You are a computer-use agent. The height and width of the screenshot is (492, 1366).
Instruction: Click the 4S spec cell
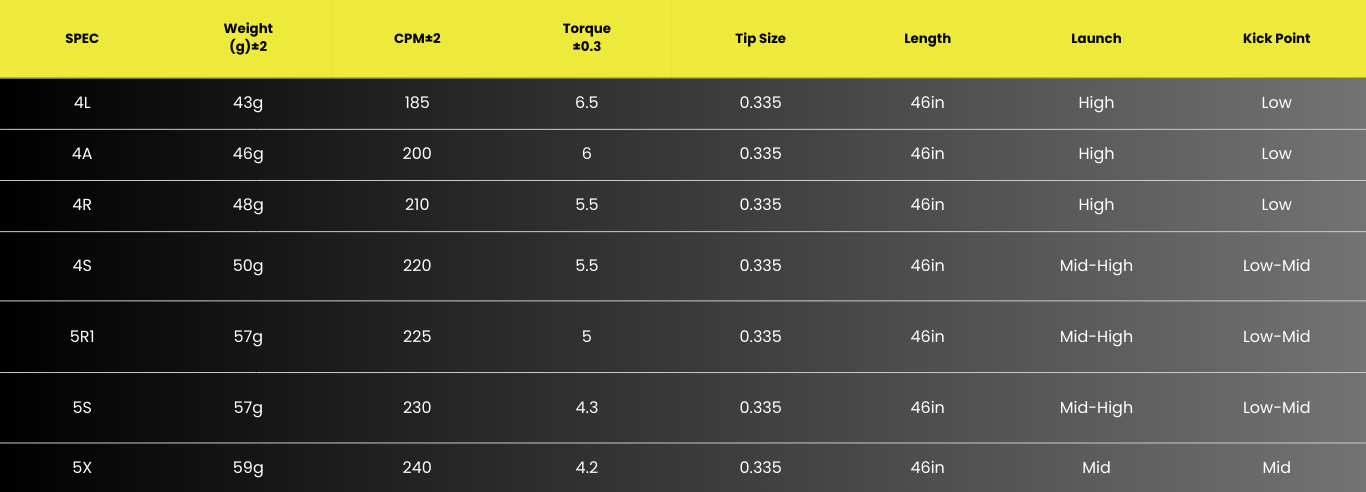click(82, 266)
